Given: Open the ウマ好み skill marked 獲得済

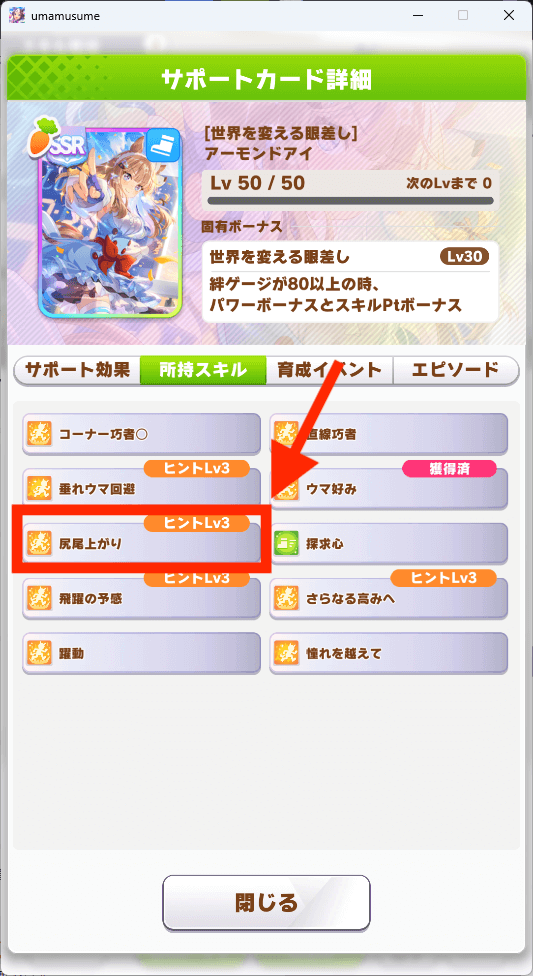Looking at the screenshot, I should point(389,489).
